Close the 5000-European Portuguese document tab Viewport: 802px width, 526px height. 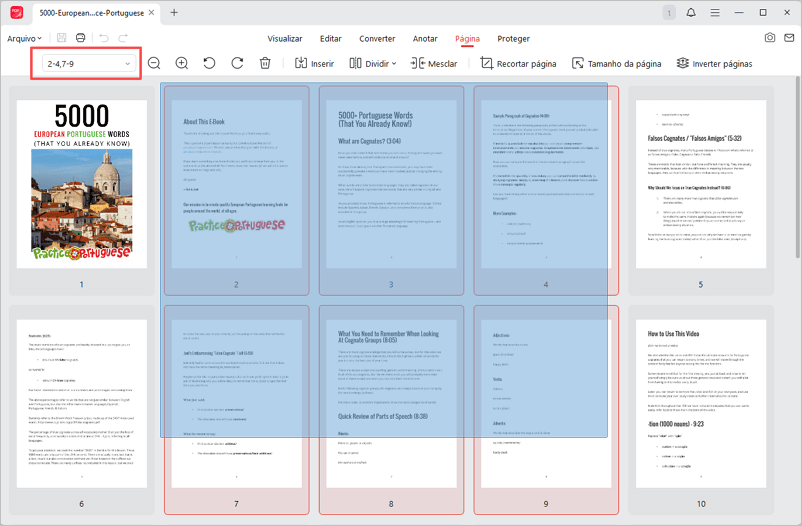[151, 12]
